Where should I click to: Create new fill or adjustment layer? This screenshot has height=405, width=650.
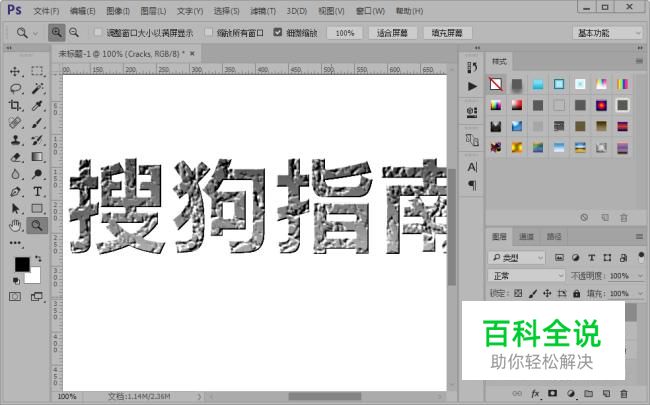[x=571, y=393]
